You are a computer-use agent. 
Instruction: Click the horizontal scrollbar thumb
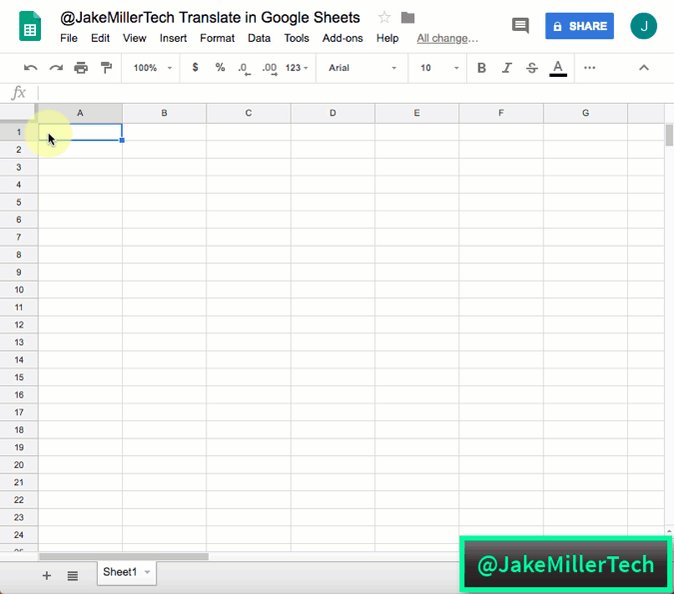pyautogui.click(x=124, y=557)
